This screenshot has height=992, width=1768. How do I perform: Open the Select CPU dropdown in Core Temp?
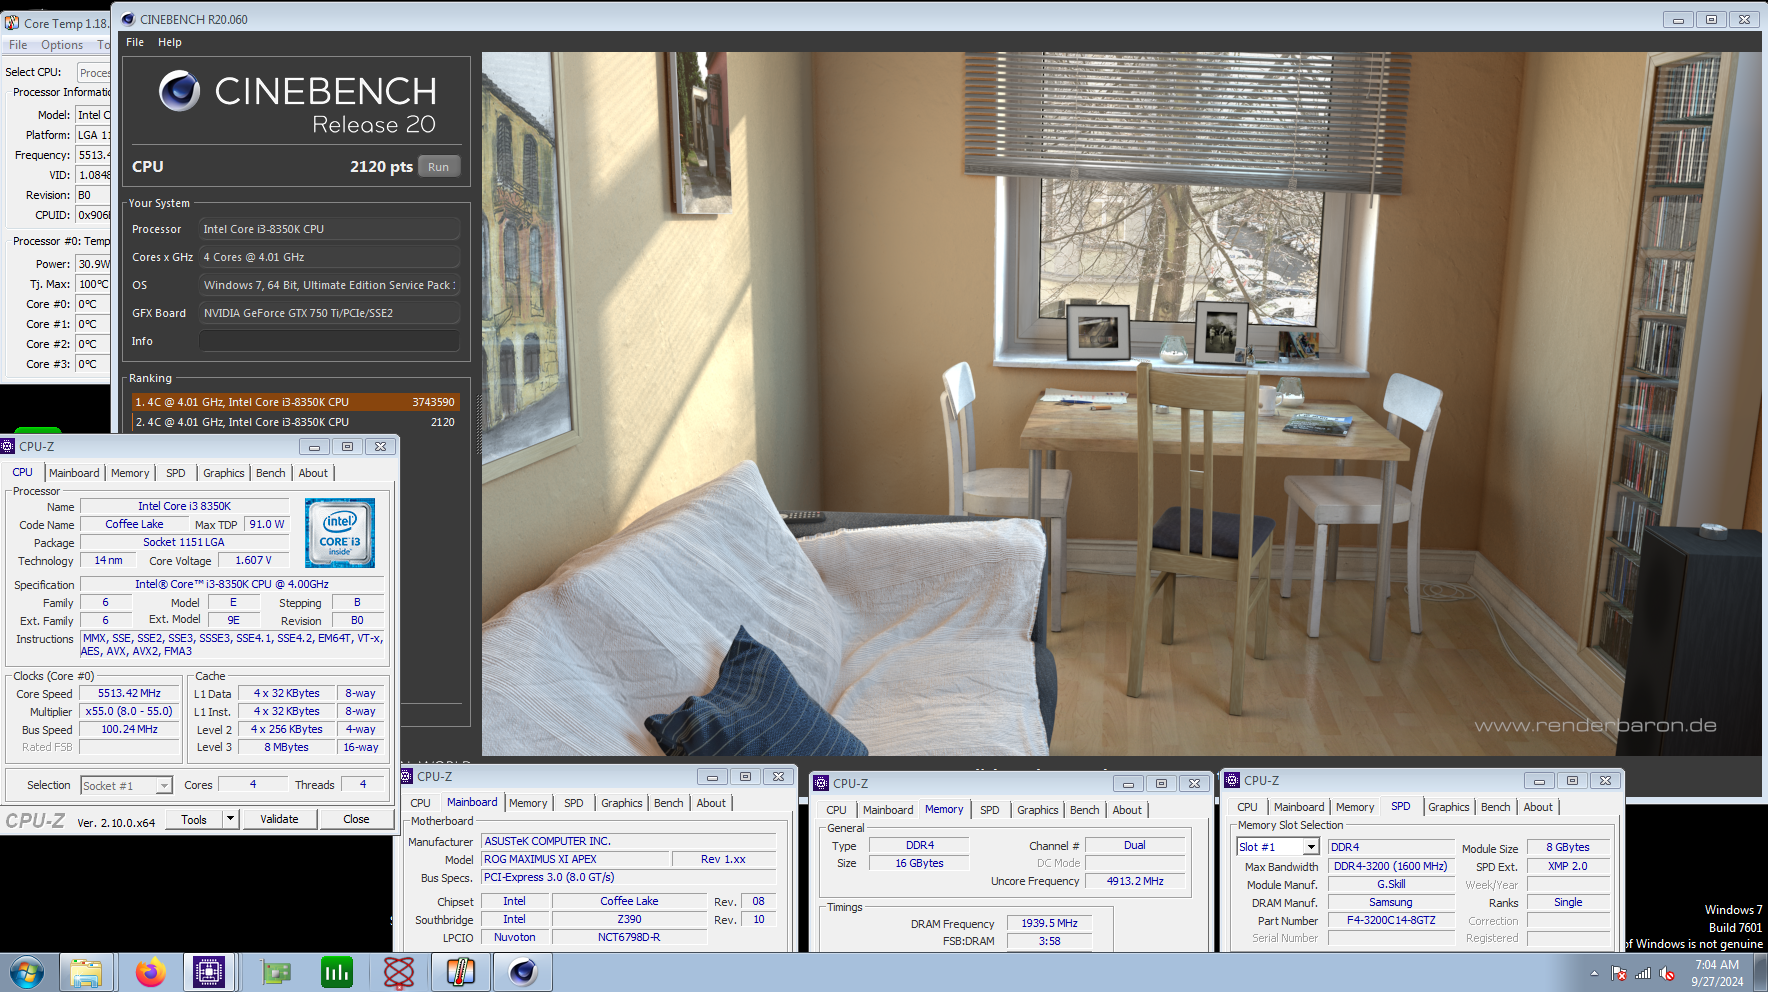click(94, 72)
